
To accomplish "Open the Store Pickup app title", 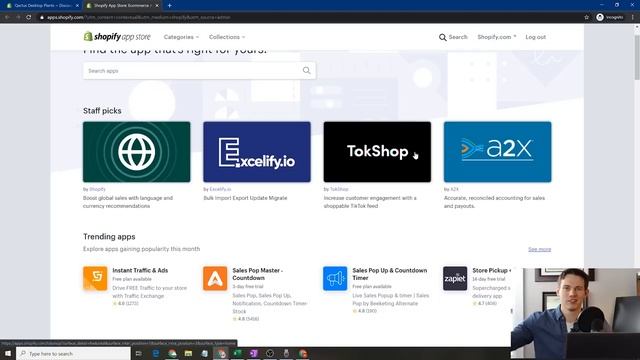I will coord(491,270).
